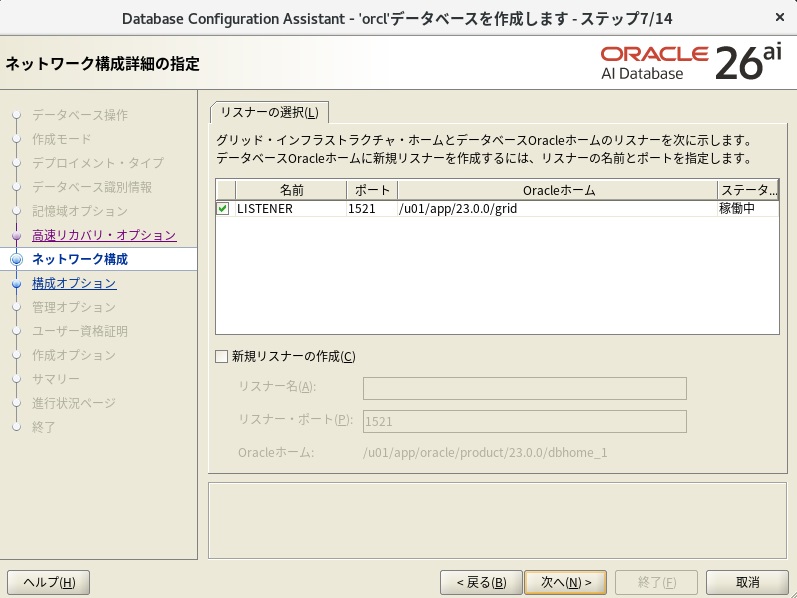Click the 構成オプション step bullet icon

[x=17, y=283]
